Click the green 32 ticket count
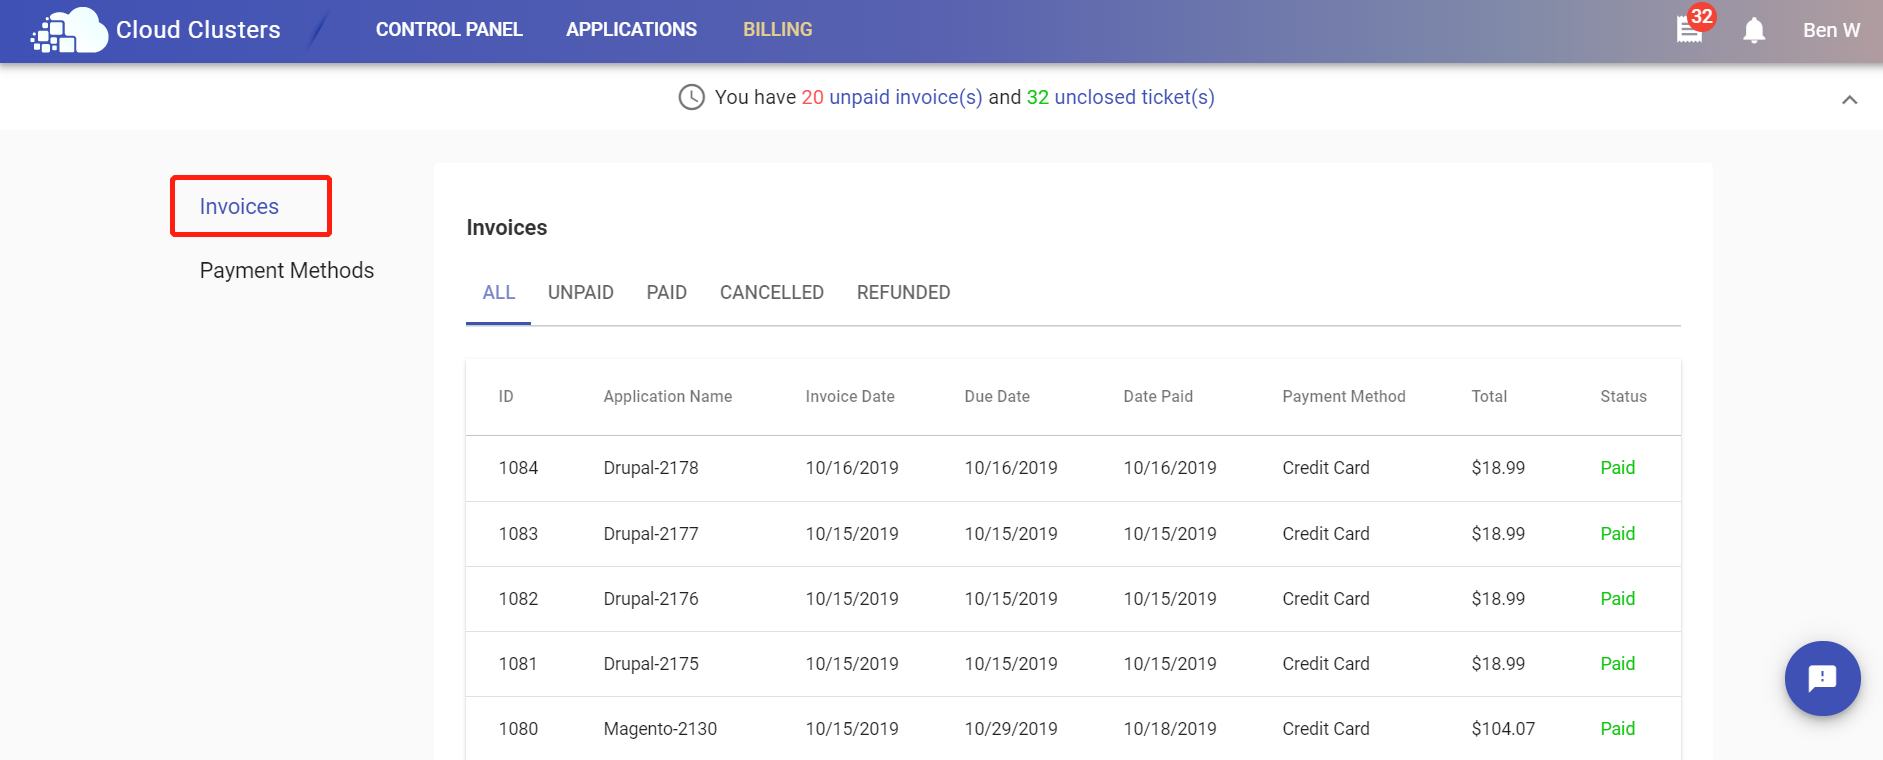This screenshot has width=1883, height=760. pyautogui.click(x=1037, y=97)
